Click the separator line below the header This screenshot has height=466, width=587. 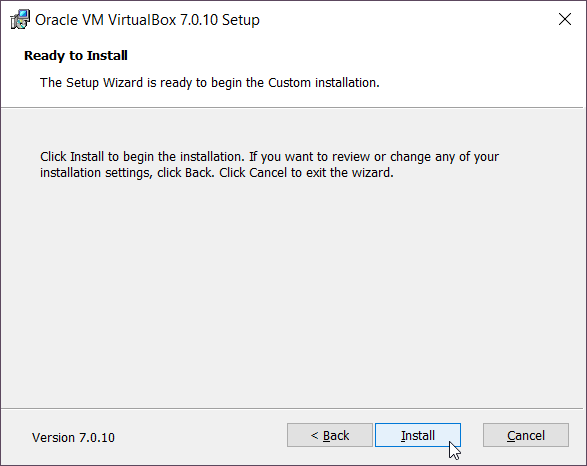[x=292, y=107]
